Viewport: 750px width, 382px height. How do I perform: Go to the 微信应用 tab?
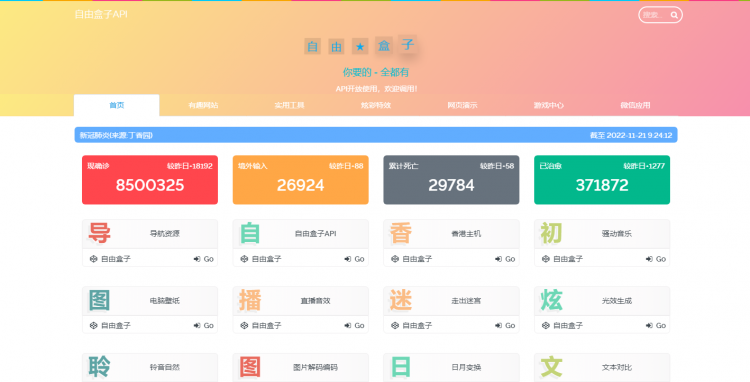click(635, 105)
